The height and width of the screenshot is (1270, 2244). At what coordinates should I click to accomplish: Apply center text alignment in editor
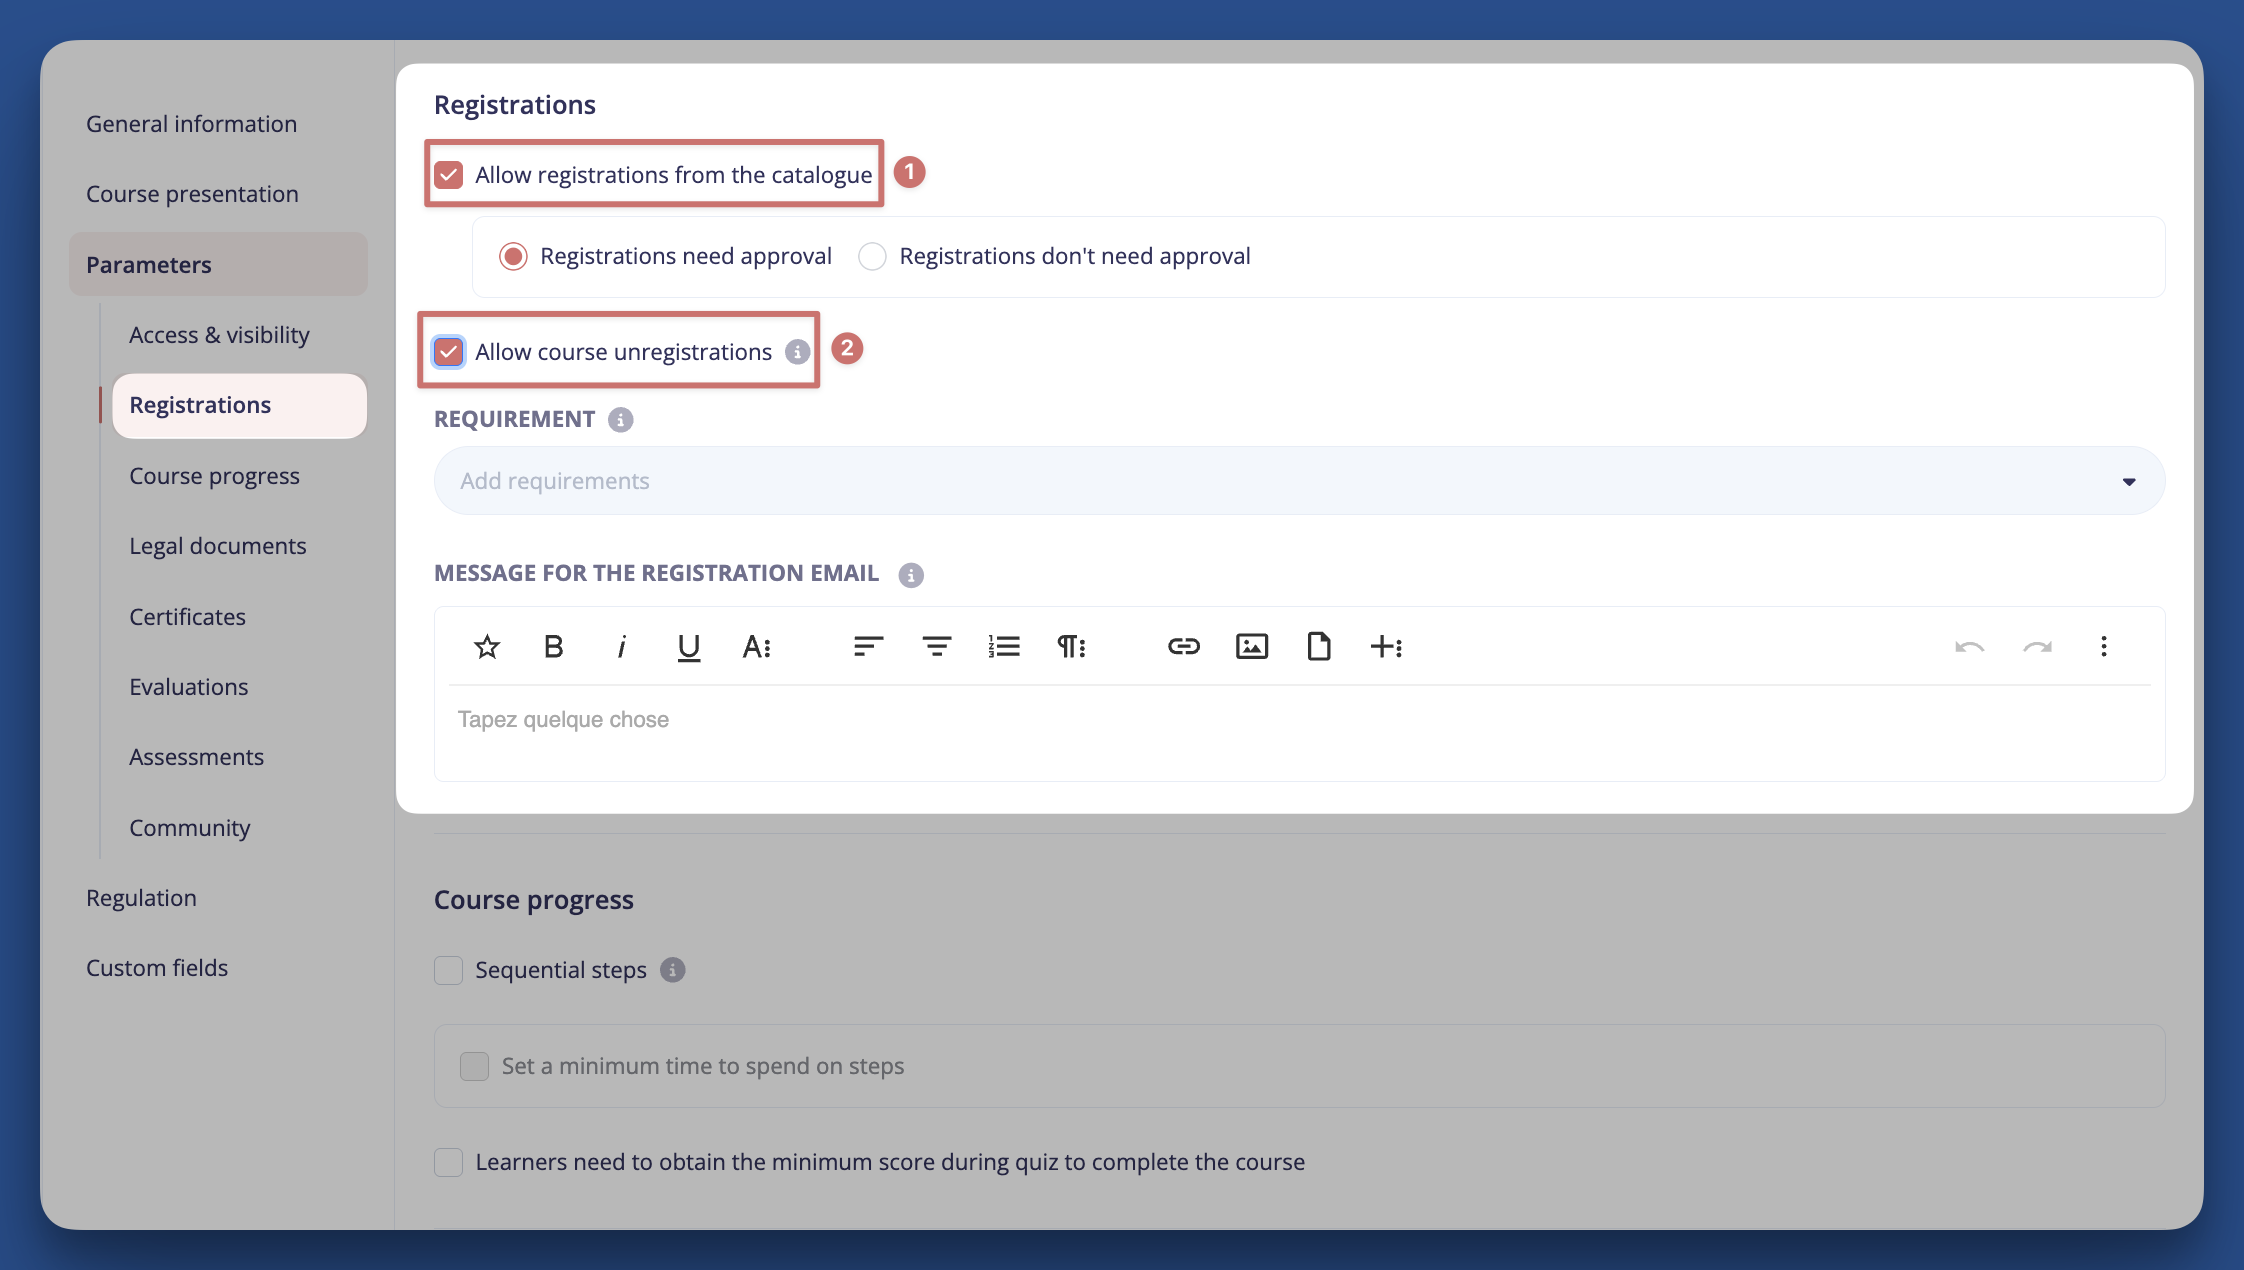[x=937, y=647]
